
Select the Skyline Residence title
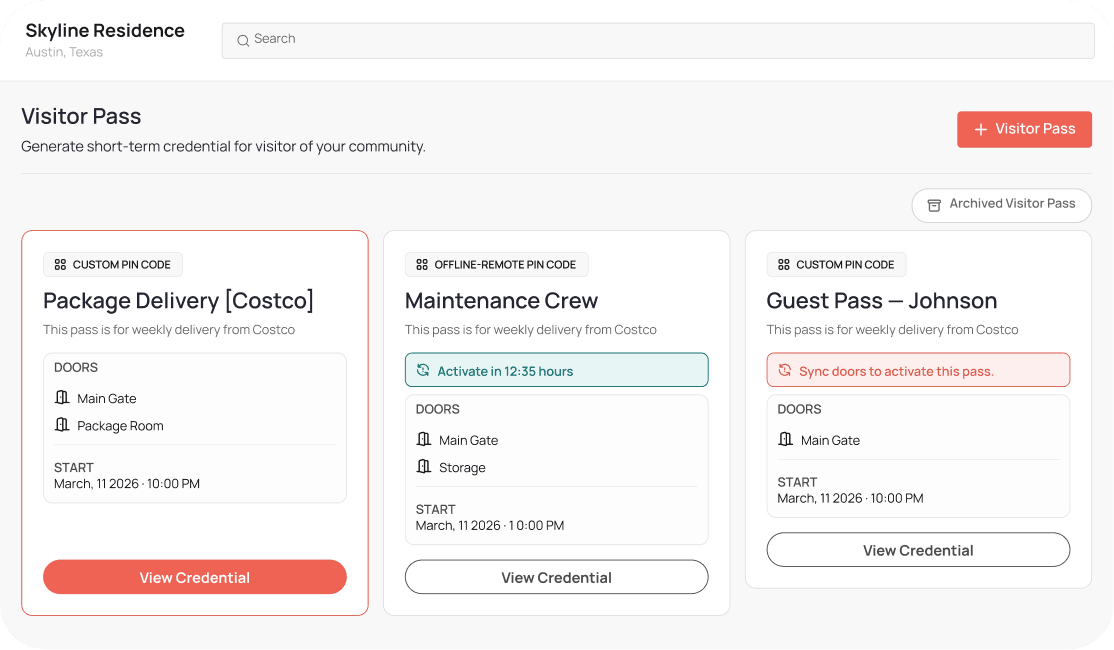tap(105, 31)
